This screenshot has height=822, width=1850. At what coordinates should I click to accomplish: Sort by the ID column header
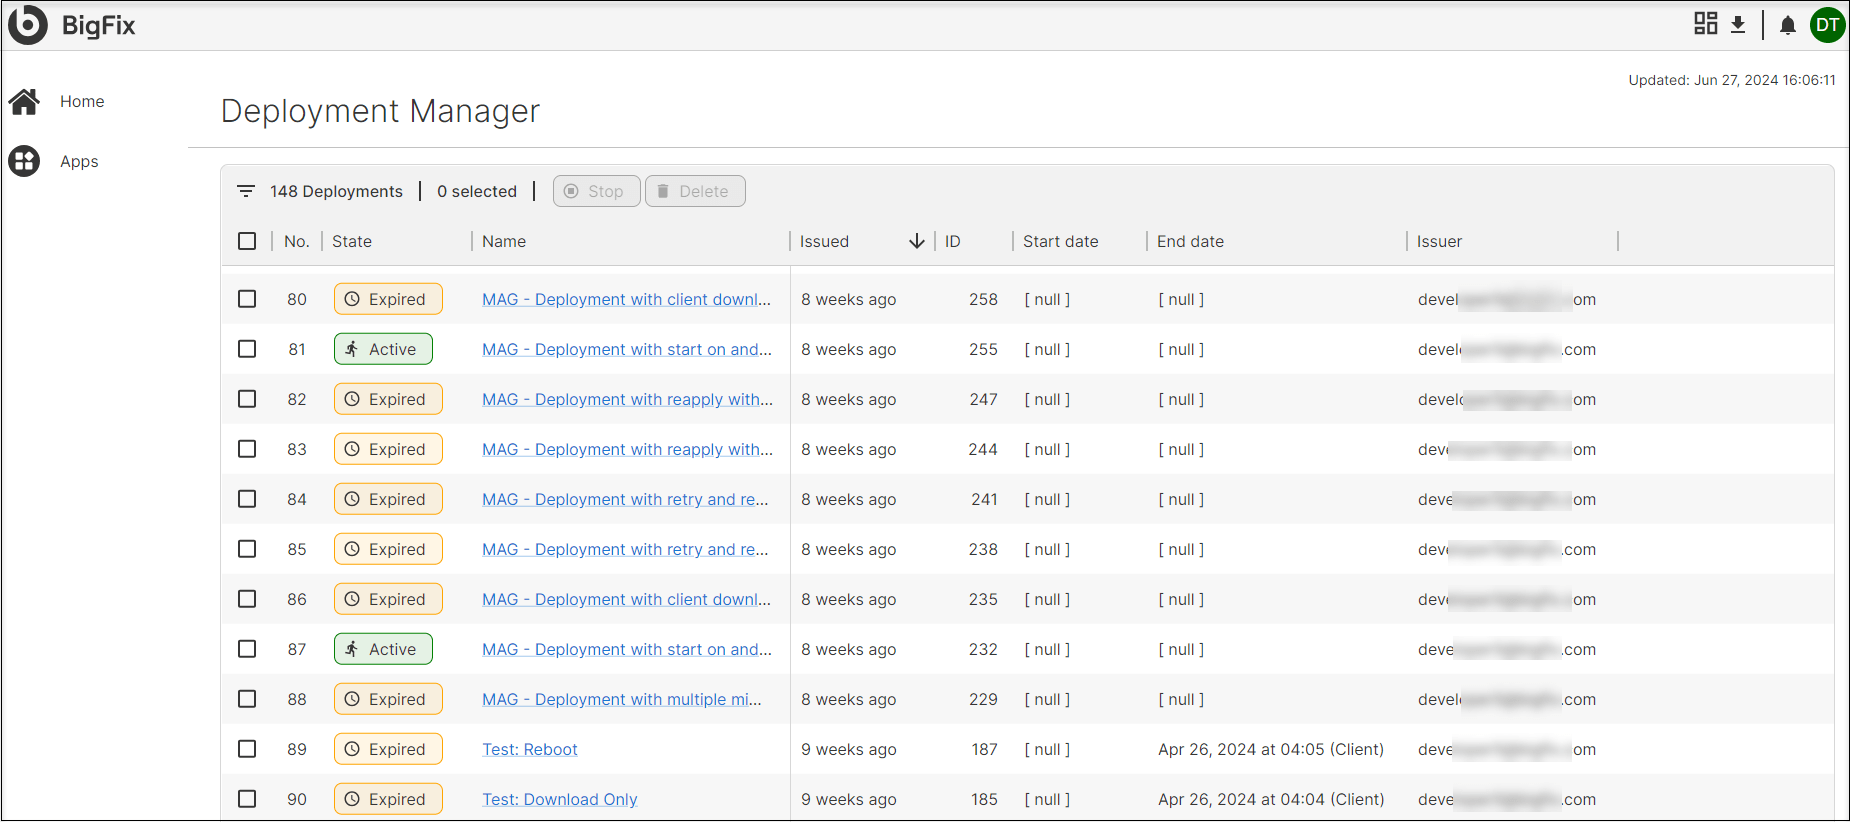[953, 241]
